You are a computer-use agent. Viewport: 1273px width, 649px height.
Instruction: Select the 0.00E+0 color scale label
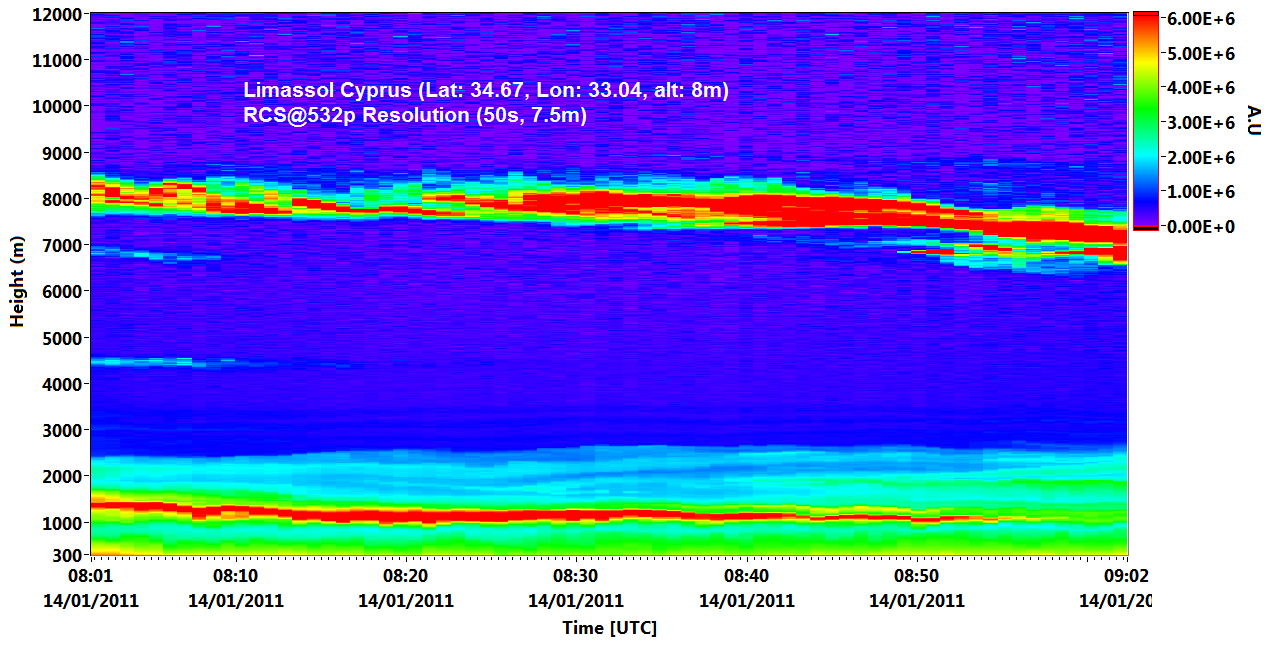pyautogui.click(x=1202, y=226)
